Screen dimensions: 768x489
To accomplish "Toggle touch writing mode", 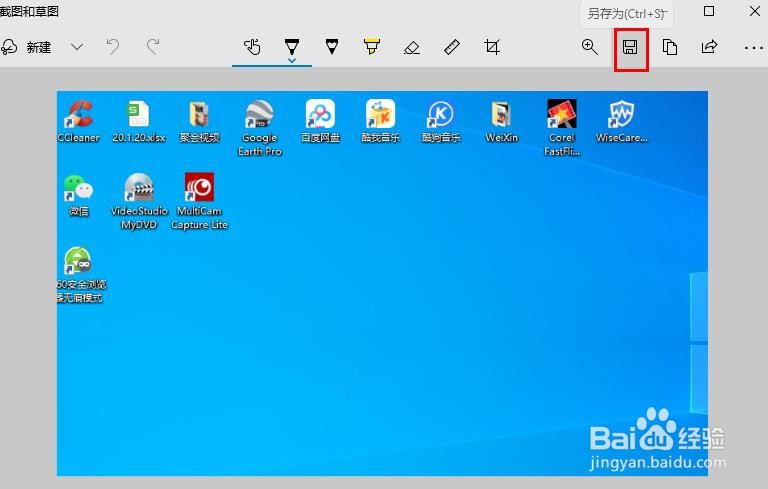I will tap(252, 47).
